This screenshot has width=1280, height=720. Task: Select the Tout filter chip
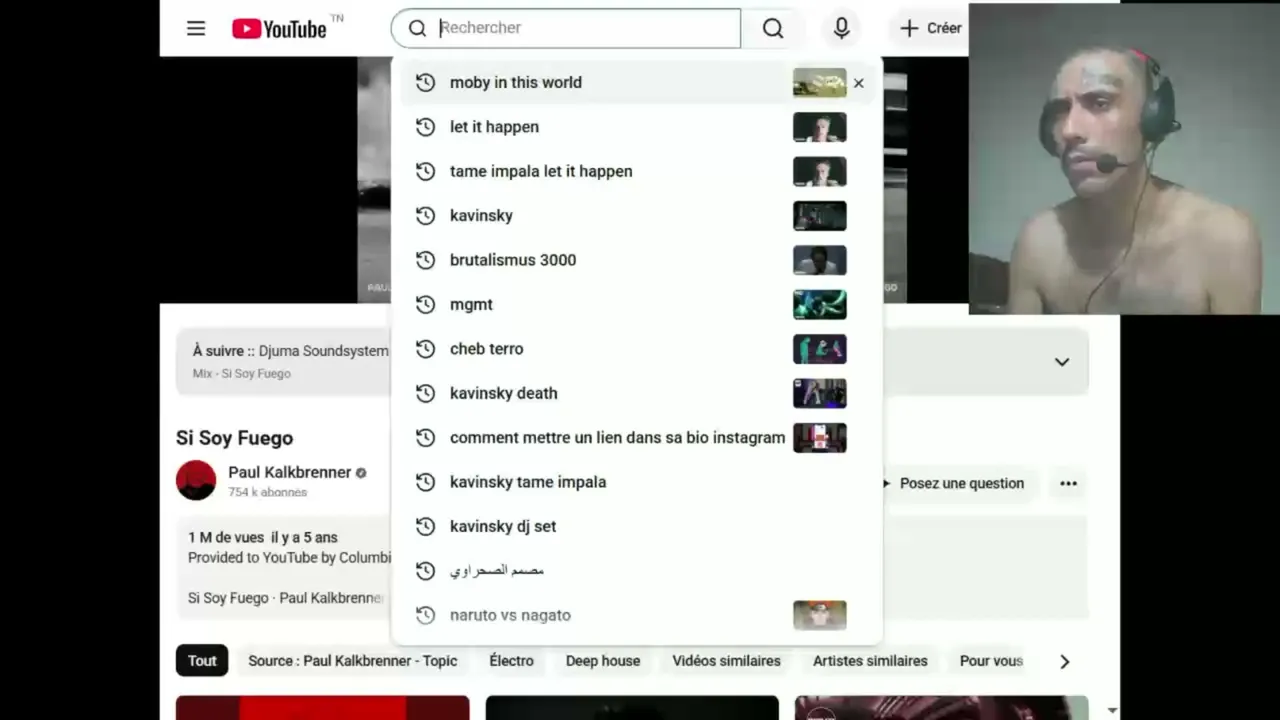tap(202, 661)
